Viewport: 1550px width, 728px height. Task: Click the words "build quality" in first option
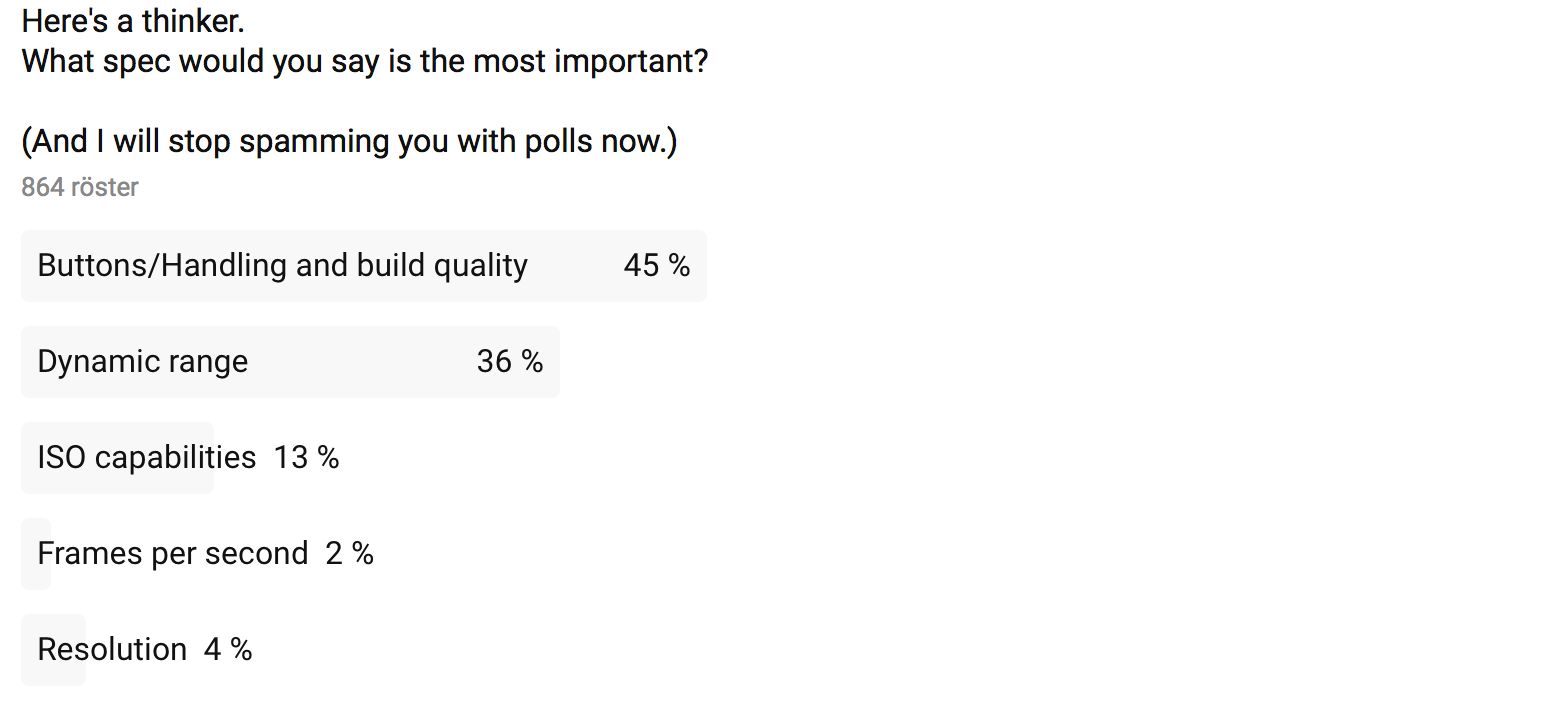[442, 265]
